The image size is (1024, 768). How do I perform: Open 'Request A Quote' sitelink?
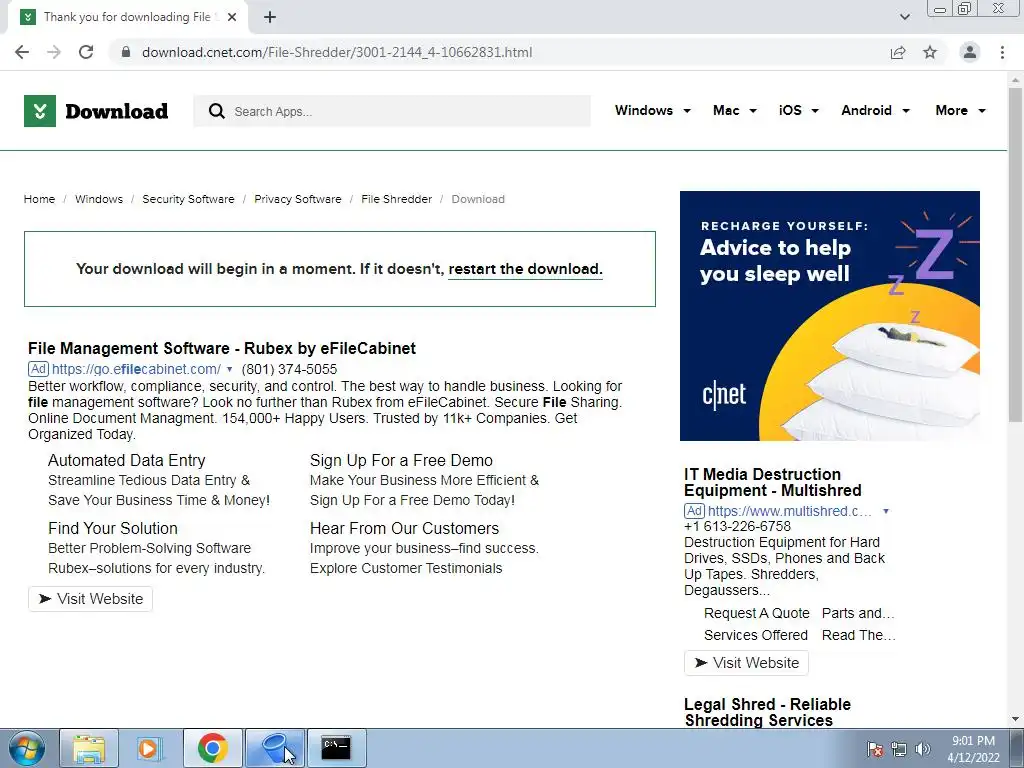[x=757, y=613]
